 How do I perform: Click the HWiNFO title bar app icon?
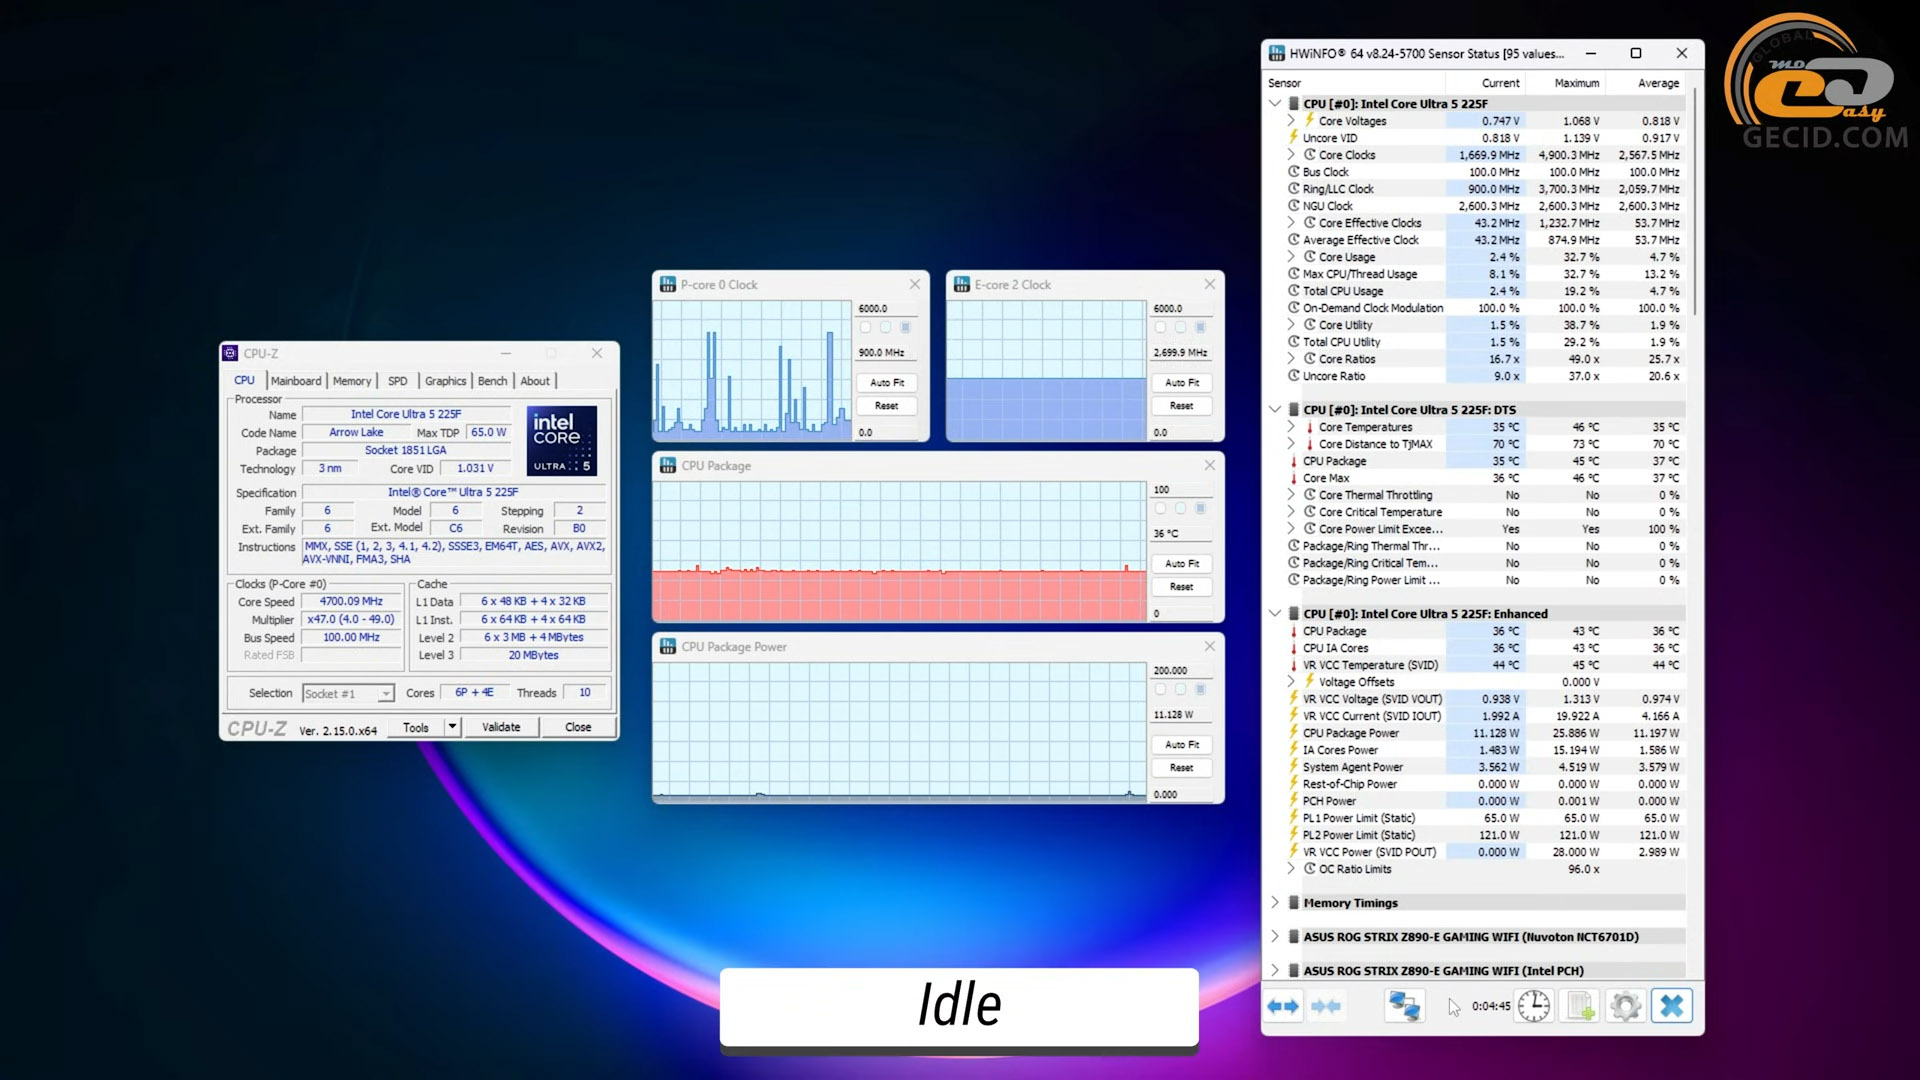pyautogui.click(x=1277, y=53)
